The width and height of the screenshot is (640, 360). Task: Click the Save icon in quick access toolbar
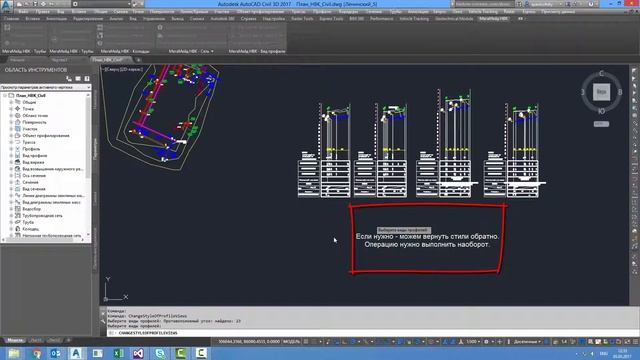pyautogui.click(x=35, y=4)
